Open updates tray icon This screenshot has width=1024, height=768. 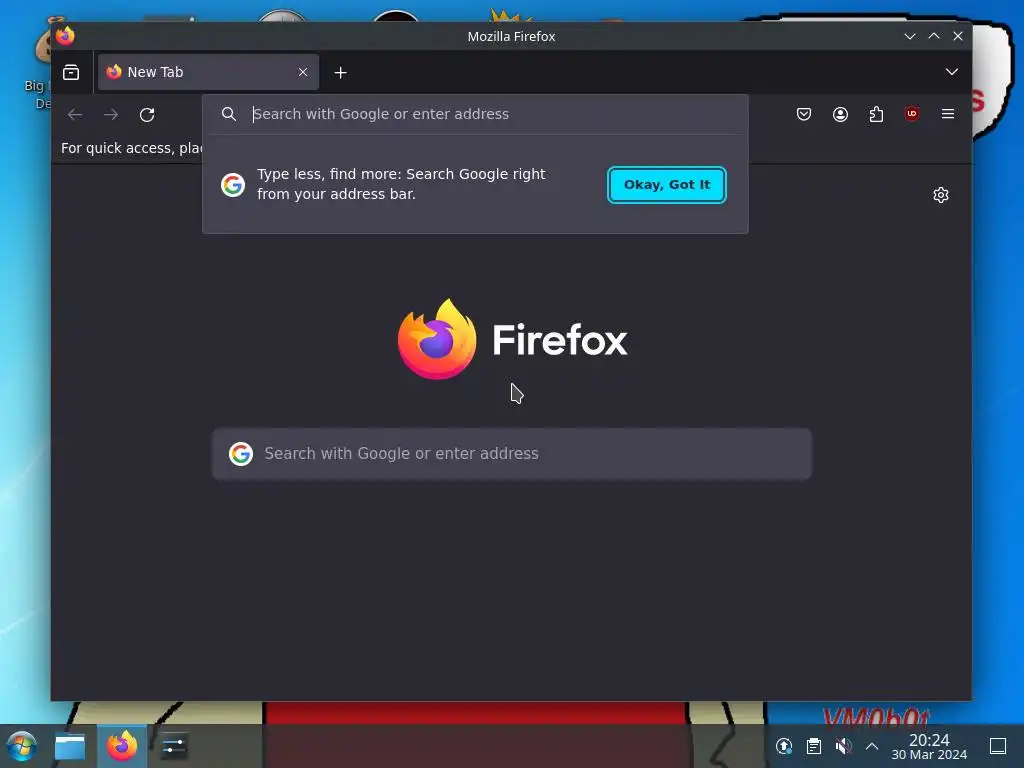[784, 746]
